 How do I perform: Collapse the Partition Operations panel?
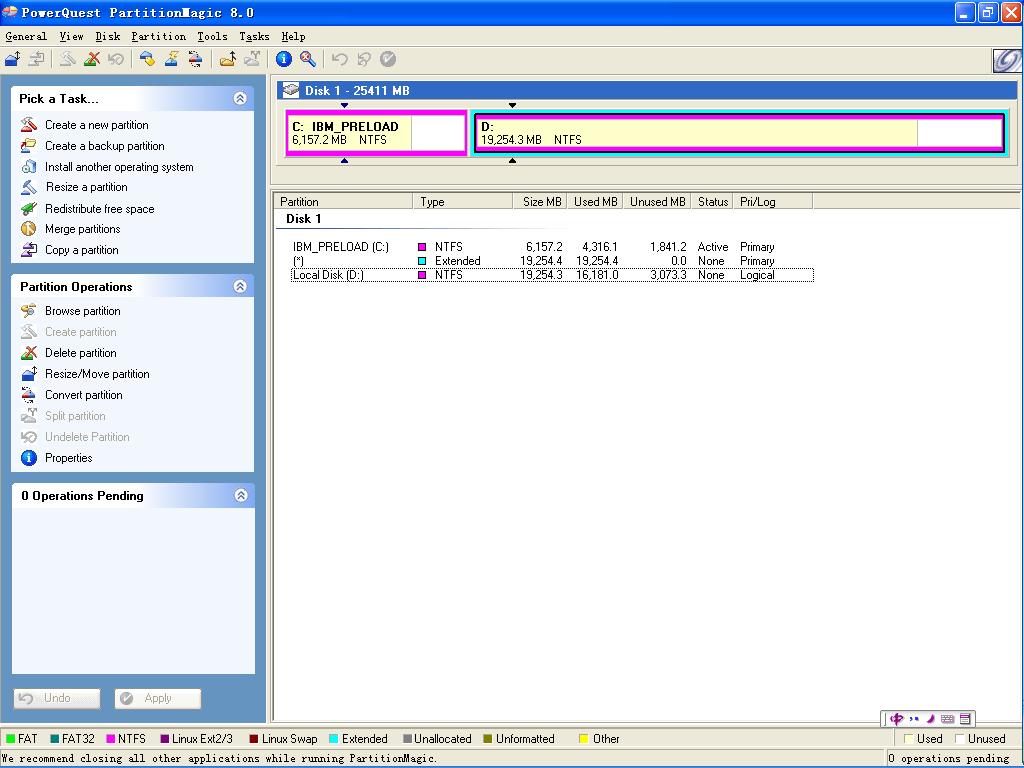tap(240, 286)
